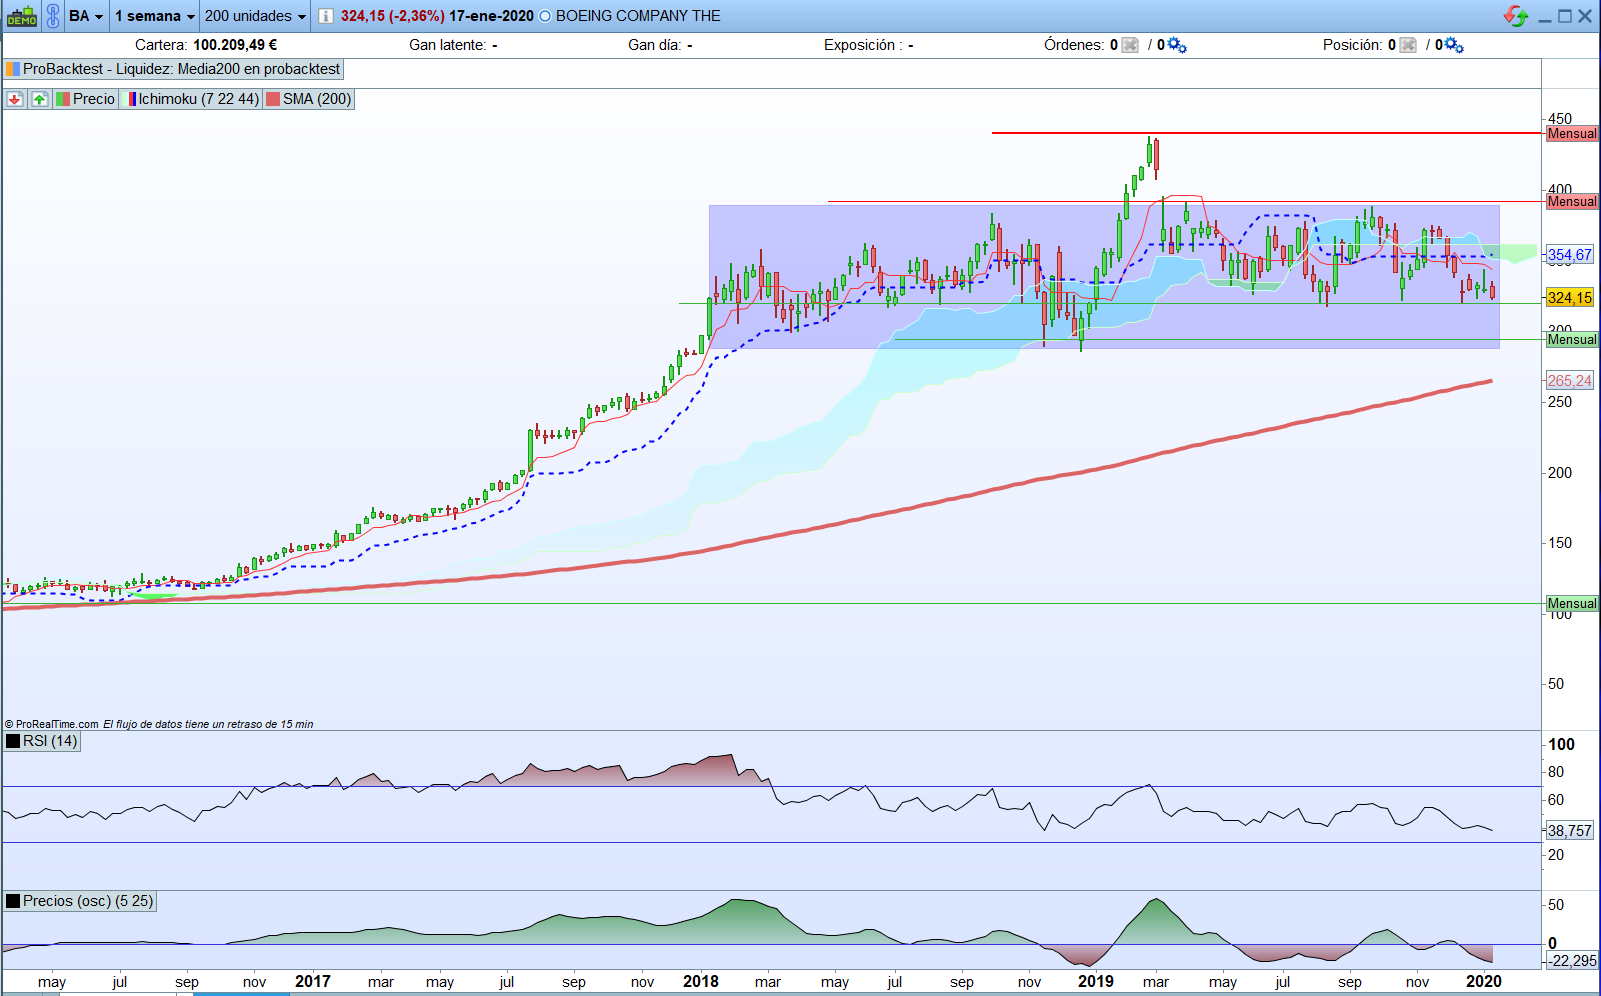
Task: Click the 354,67 price axis label
Action: pos(1570,255)
